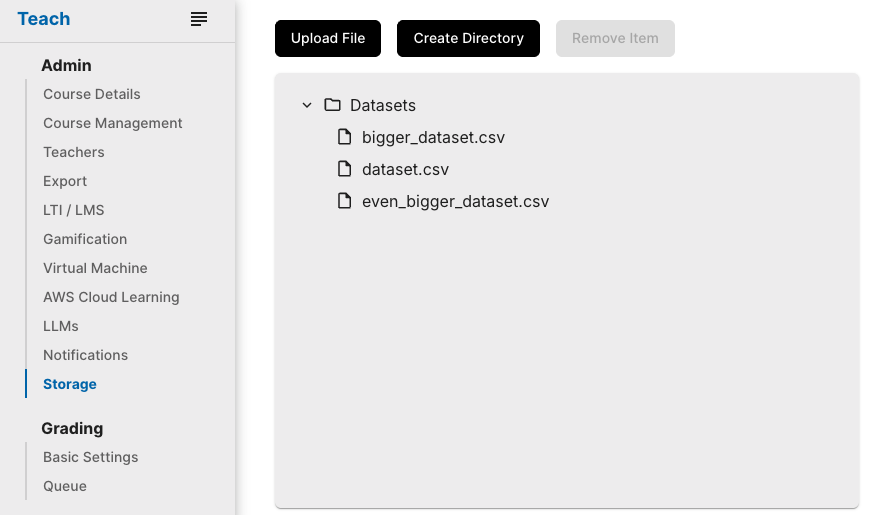The height and width of the screenshot is (515, 887).
Task: Click the even_bigger_dataset.csv file icon
Action: [x=345, y=201]
